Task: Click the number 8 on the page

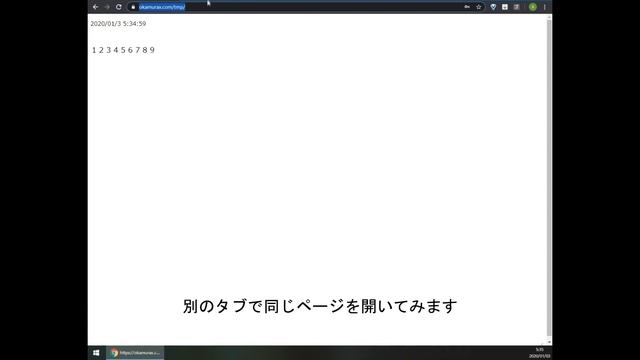Action: [144, 50]
